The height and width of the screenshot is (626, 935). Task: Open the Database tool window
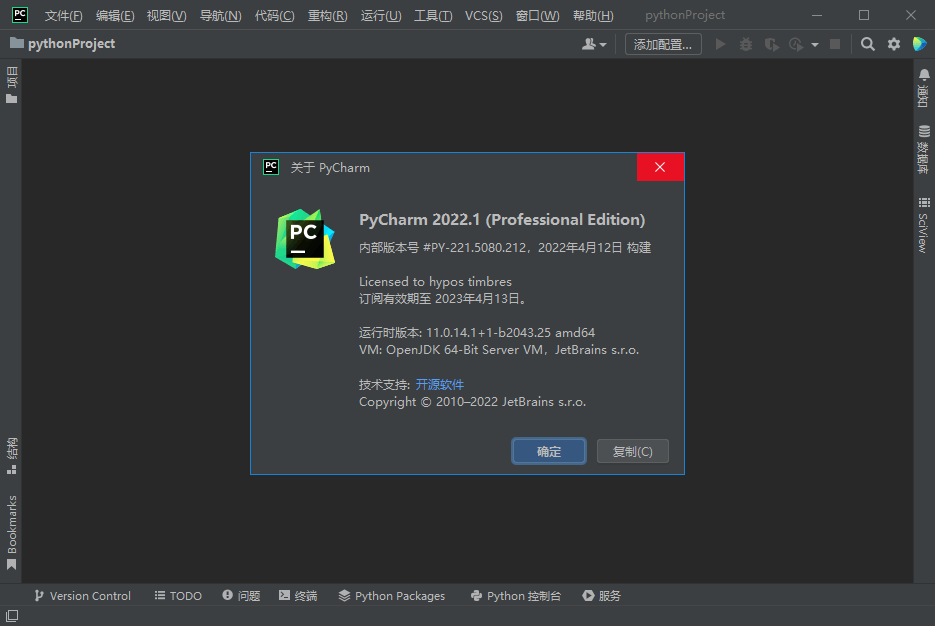pyautogui.click(x=923, y=150)
